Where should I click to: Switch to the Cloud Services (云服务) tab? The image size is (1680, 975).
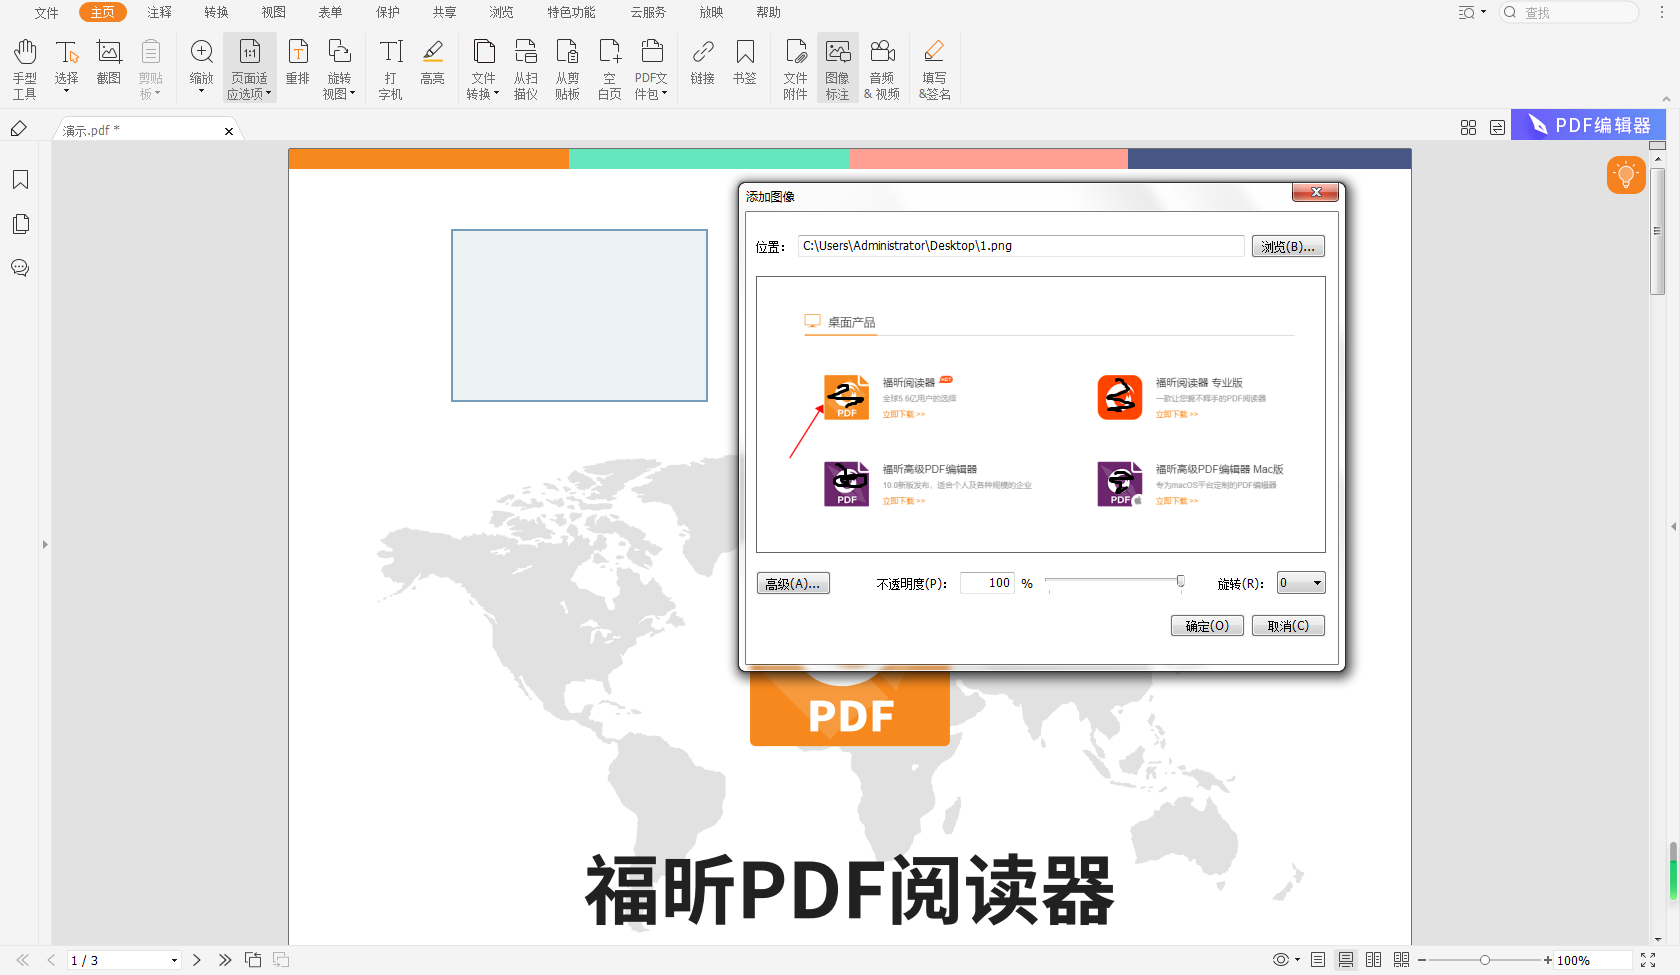pyautogui.click(x=648, y=13)
